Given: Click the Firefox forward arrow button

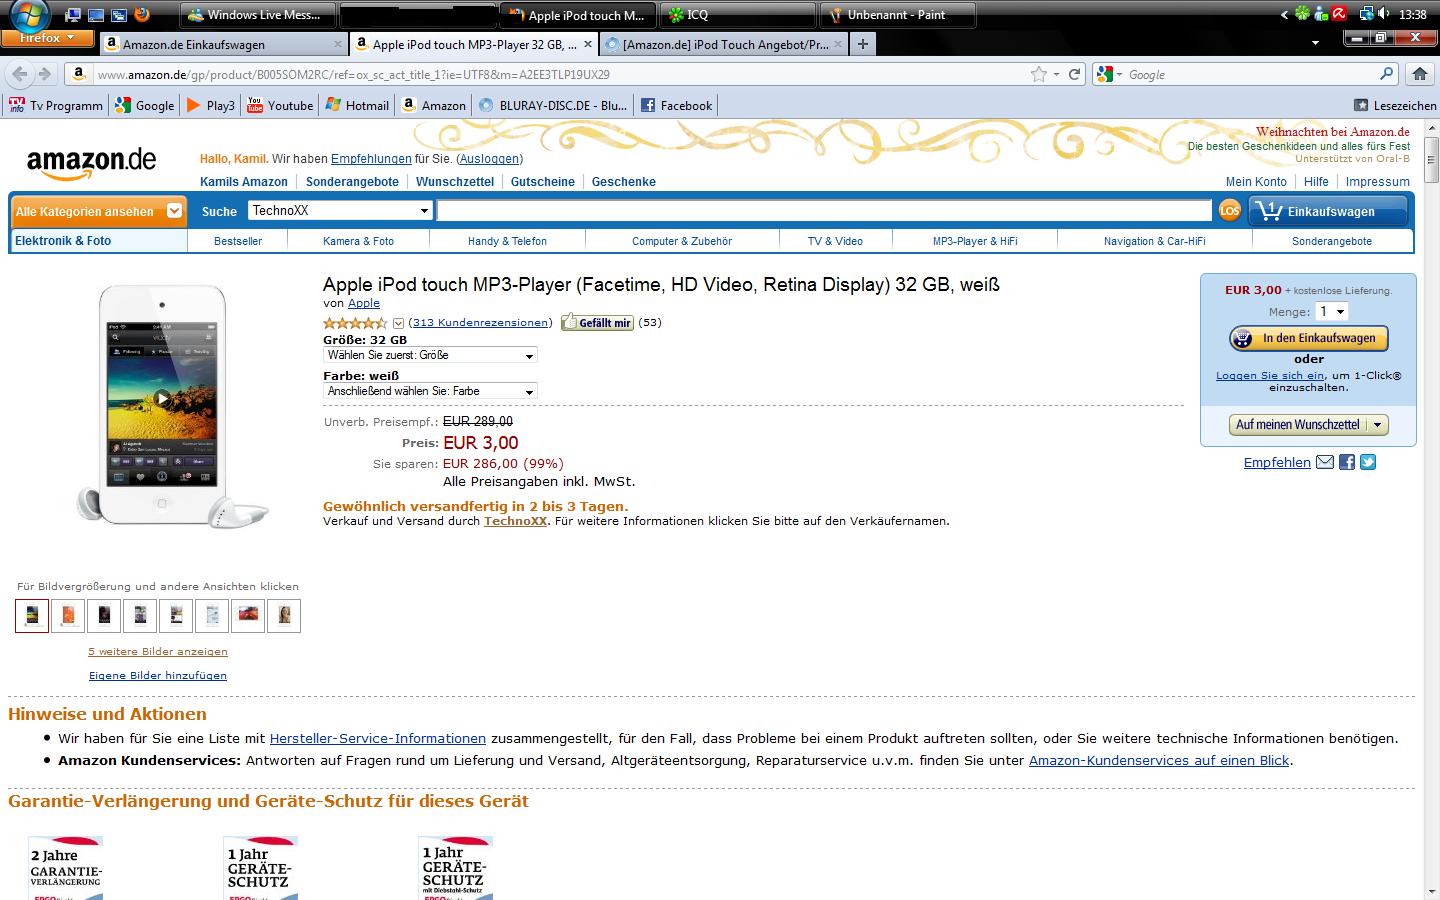Looking at the screenshot, I should pos(44,74).
